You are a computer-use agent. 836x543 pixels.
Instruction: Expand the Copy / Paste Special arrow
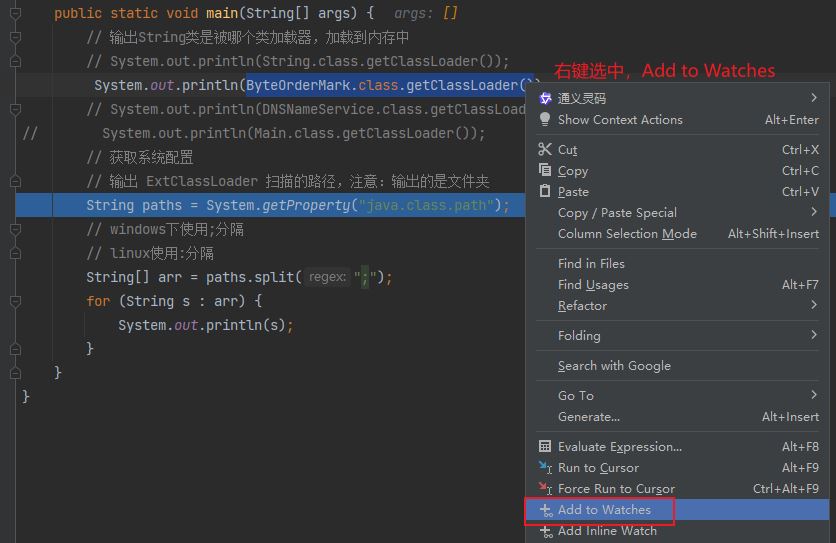tap(814, 212)
